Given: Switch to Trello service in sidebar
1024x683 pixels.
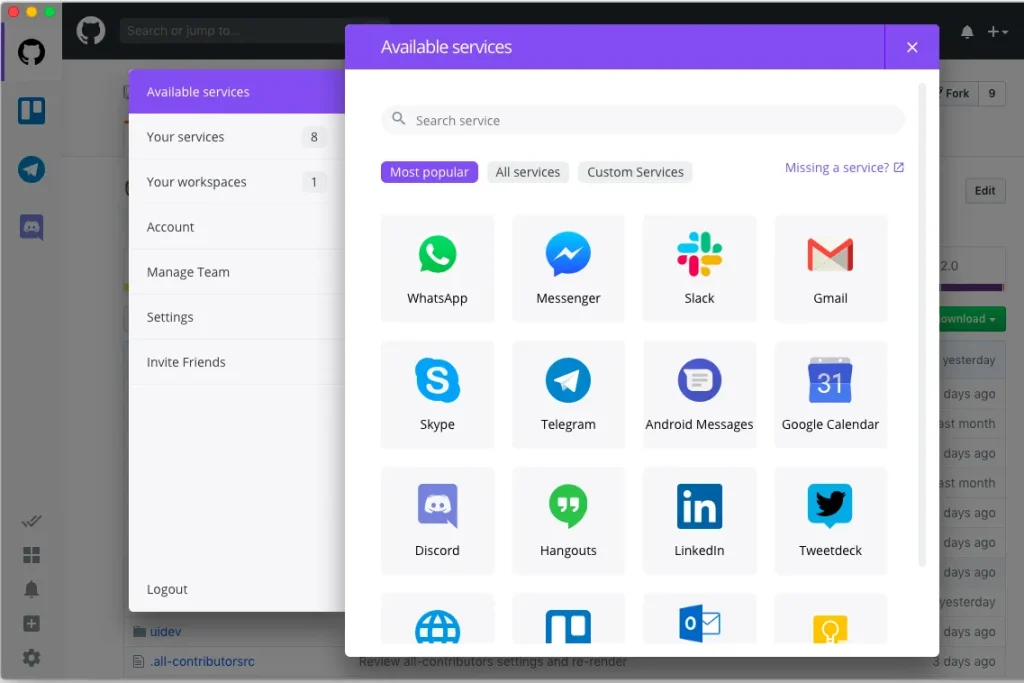Looking at the screenshot, I should coord(31,110).
